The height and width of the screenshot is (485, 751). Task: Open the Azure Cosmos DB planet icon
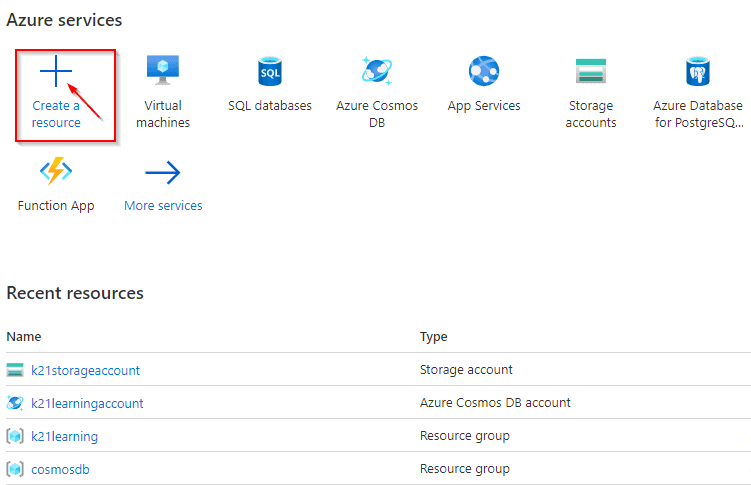(377, 71)
